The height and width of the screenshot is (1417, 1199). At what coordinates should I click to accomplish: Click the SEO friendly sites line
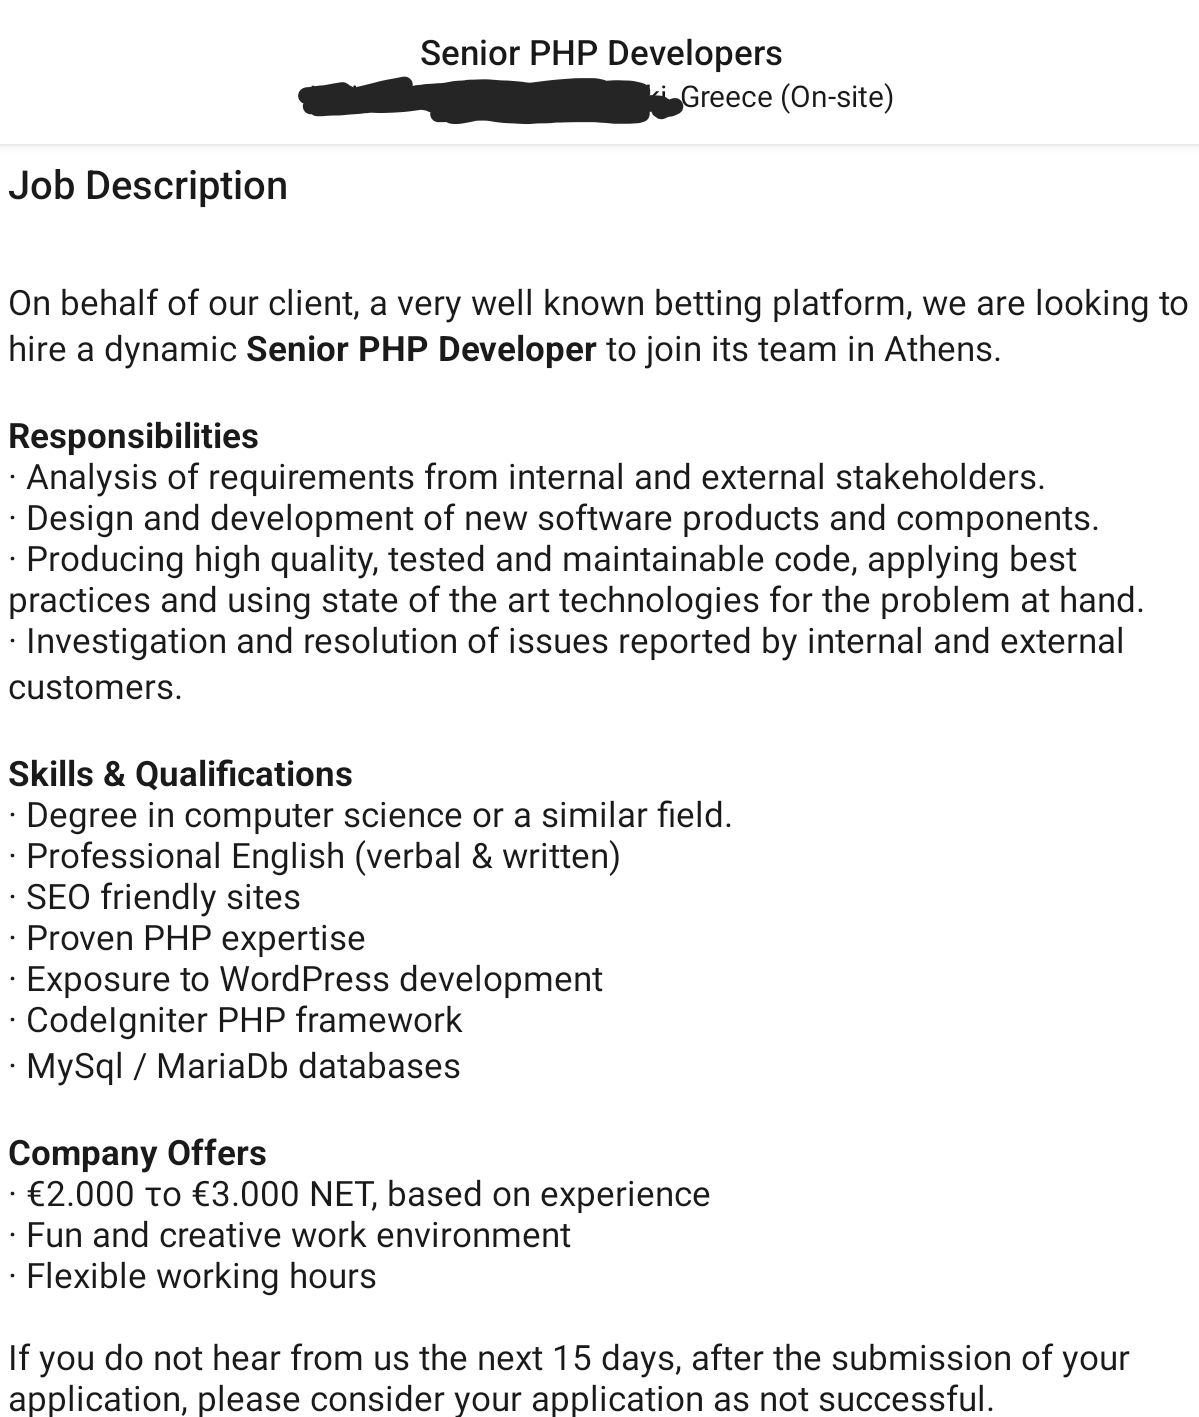pyautogui.click(x=154, y=897)
